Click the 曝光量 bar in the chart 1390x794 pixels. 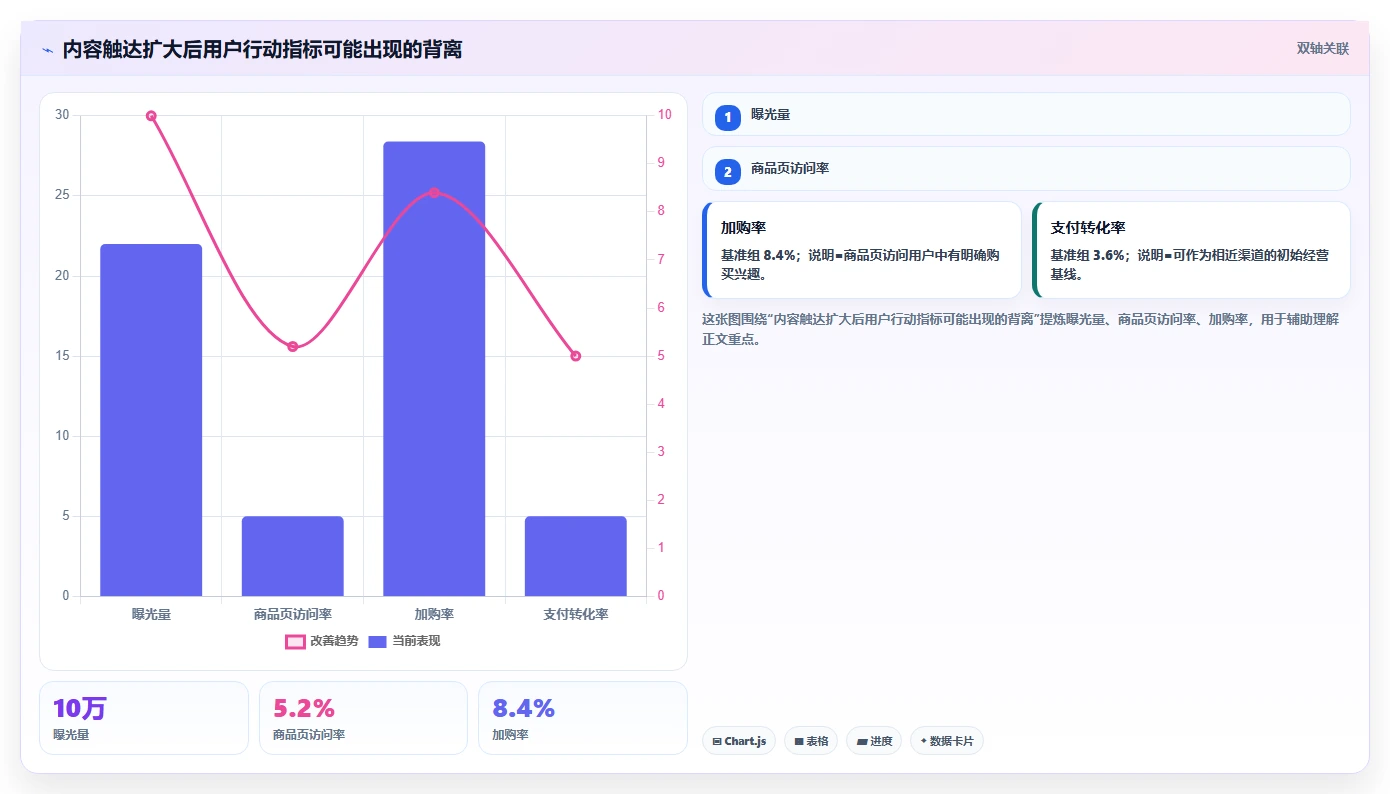coord(151,420)
